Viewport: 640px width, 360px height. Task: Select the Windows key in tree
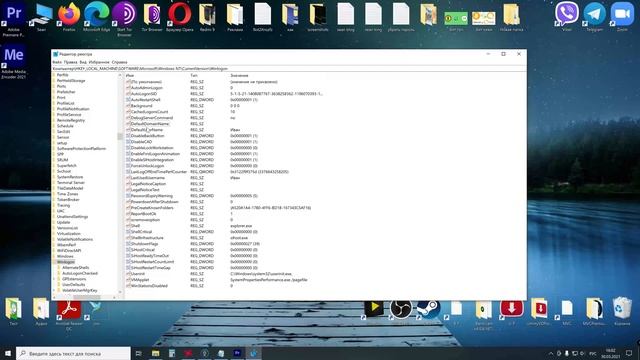pyautogui.click(x=65, y=256)
